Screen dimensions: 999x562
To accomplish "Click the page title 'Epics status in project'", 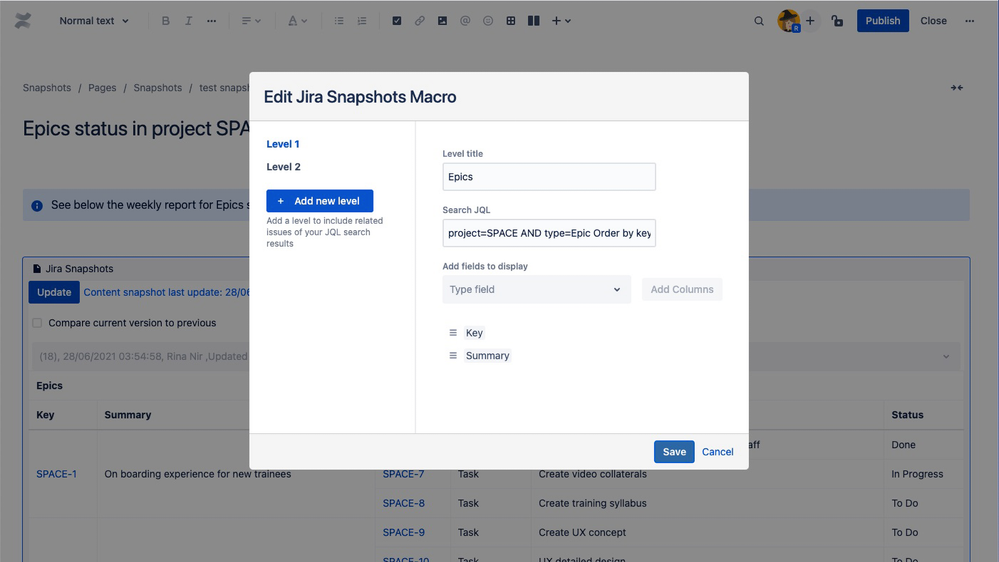I will pyautogui.click(x=136, y=129).
